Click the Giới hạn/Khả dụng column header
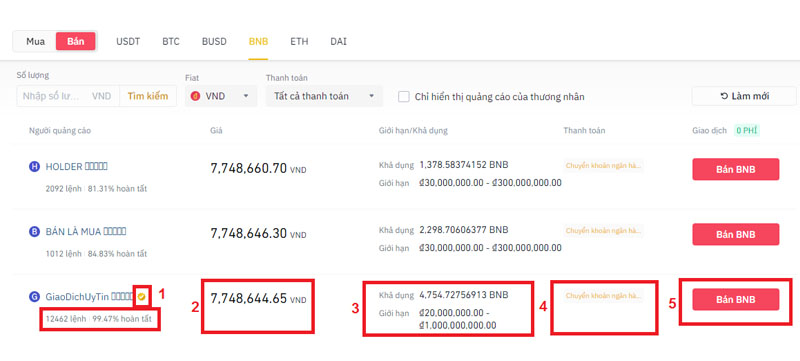 tap(413, 131)
